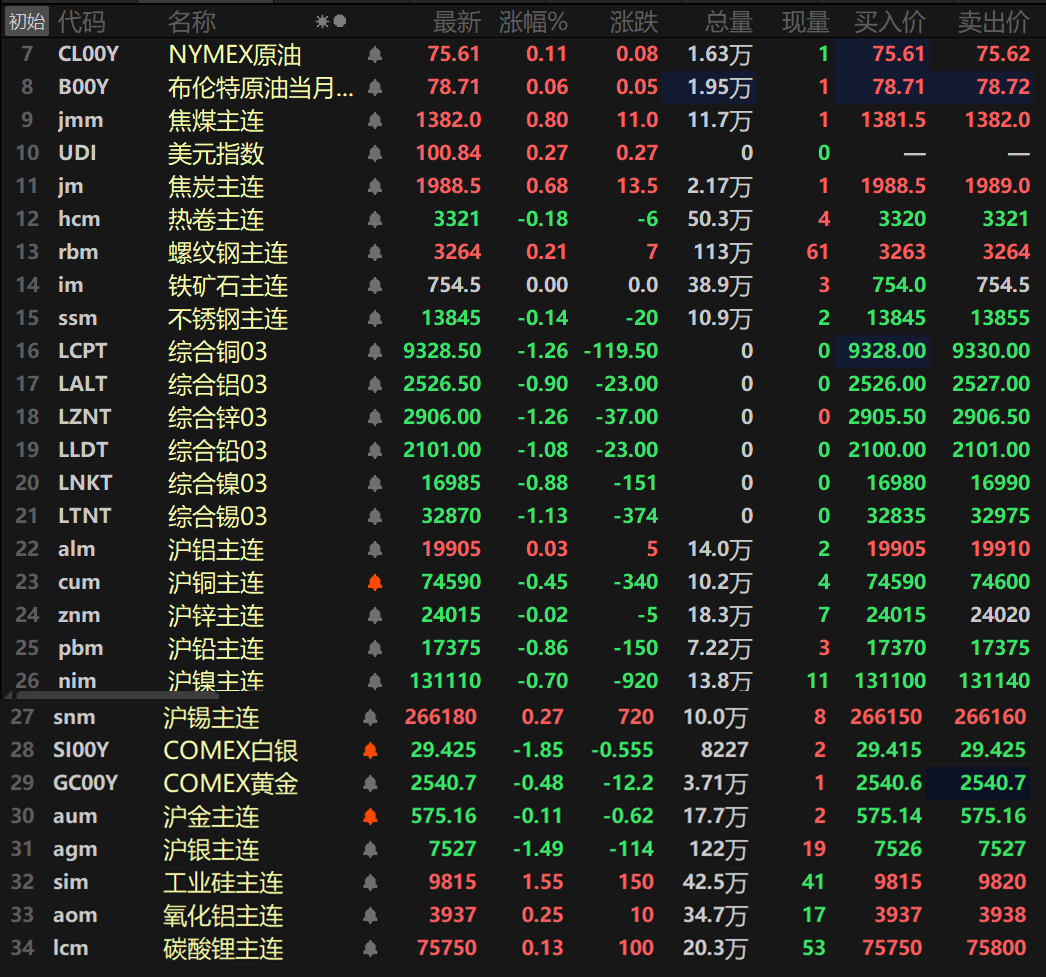Click the 碳酸锂主连 sell price 75800
Screen dimensions: 1046x977
click(996, 948)
